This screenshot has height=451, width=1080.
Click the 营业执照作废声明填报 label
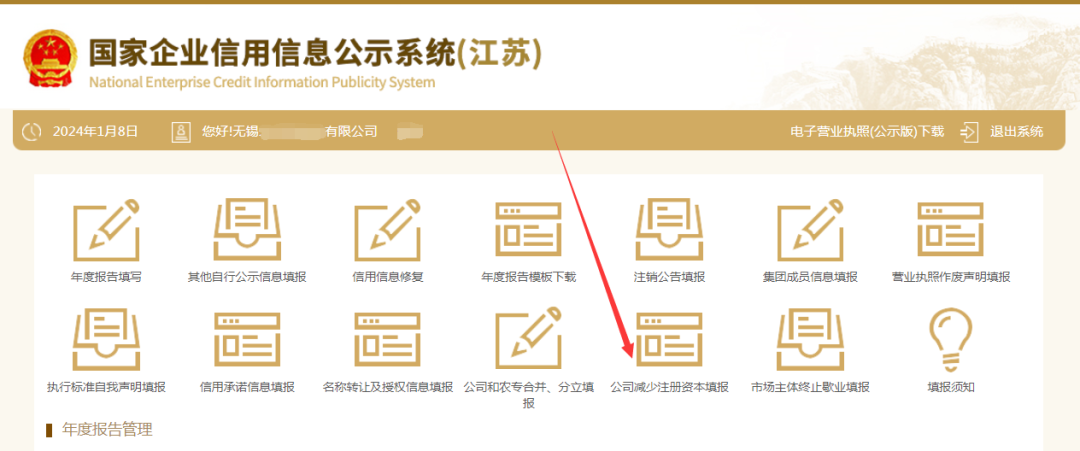pyautogui.click(x=951, y=277)
